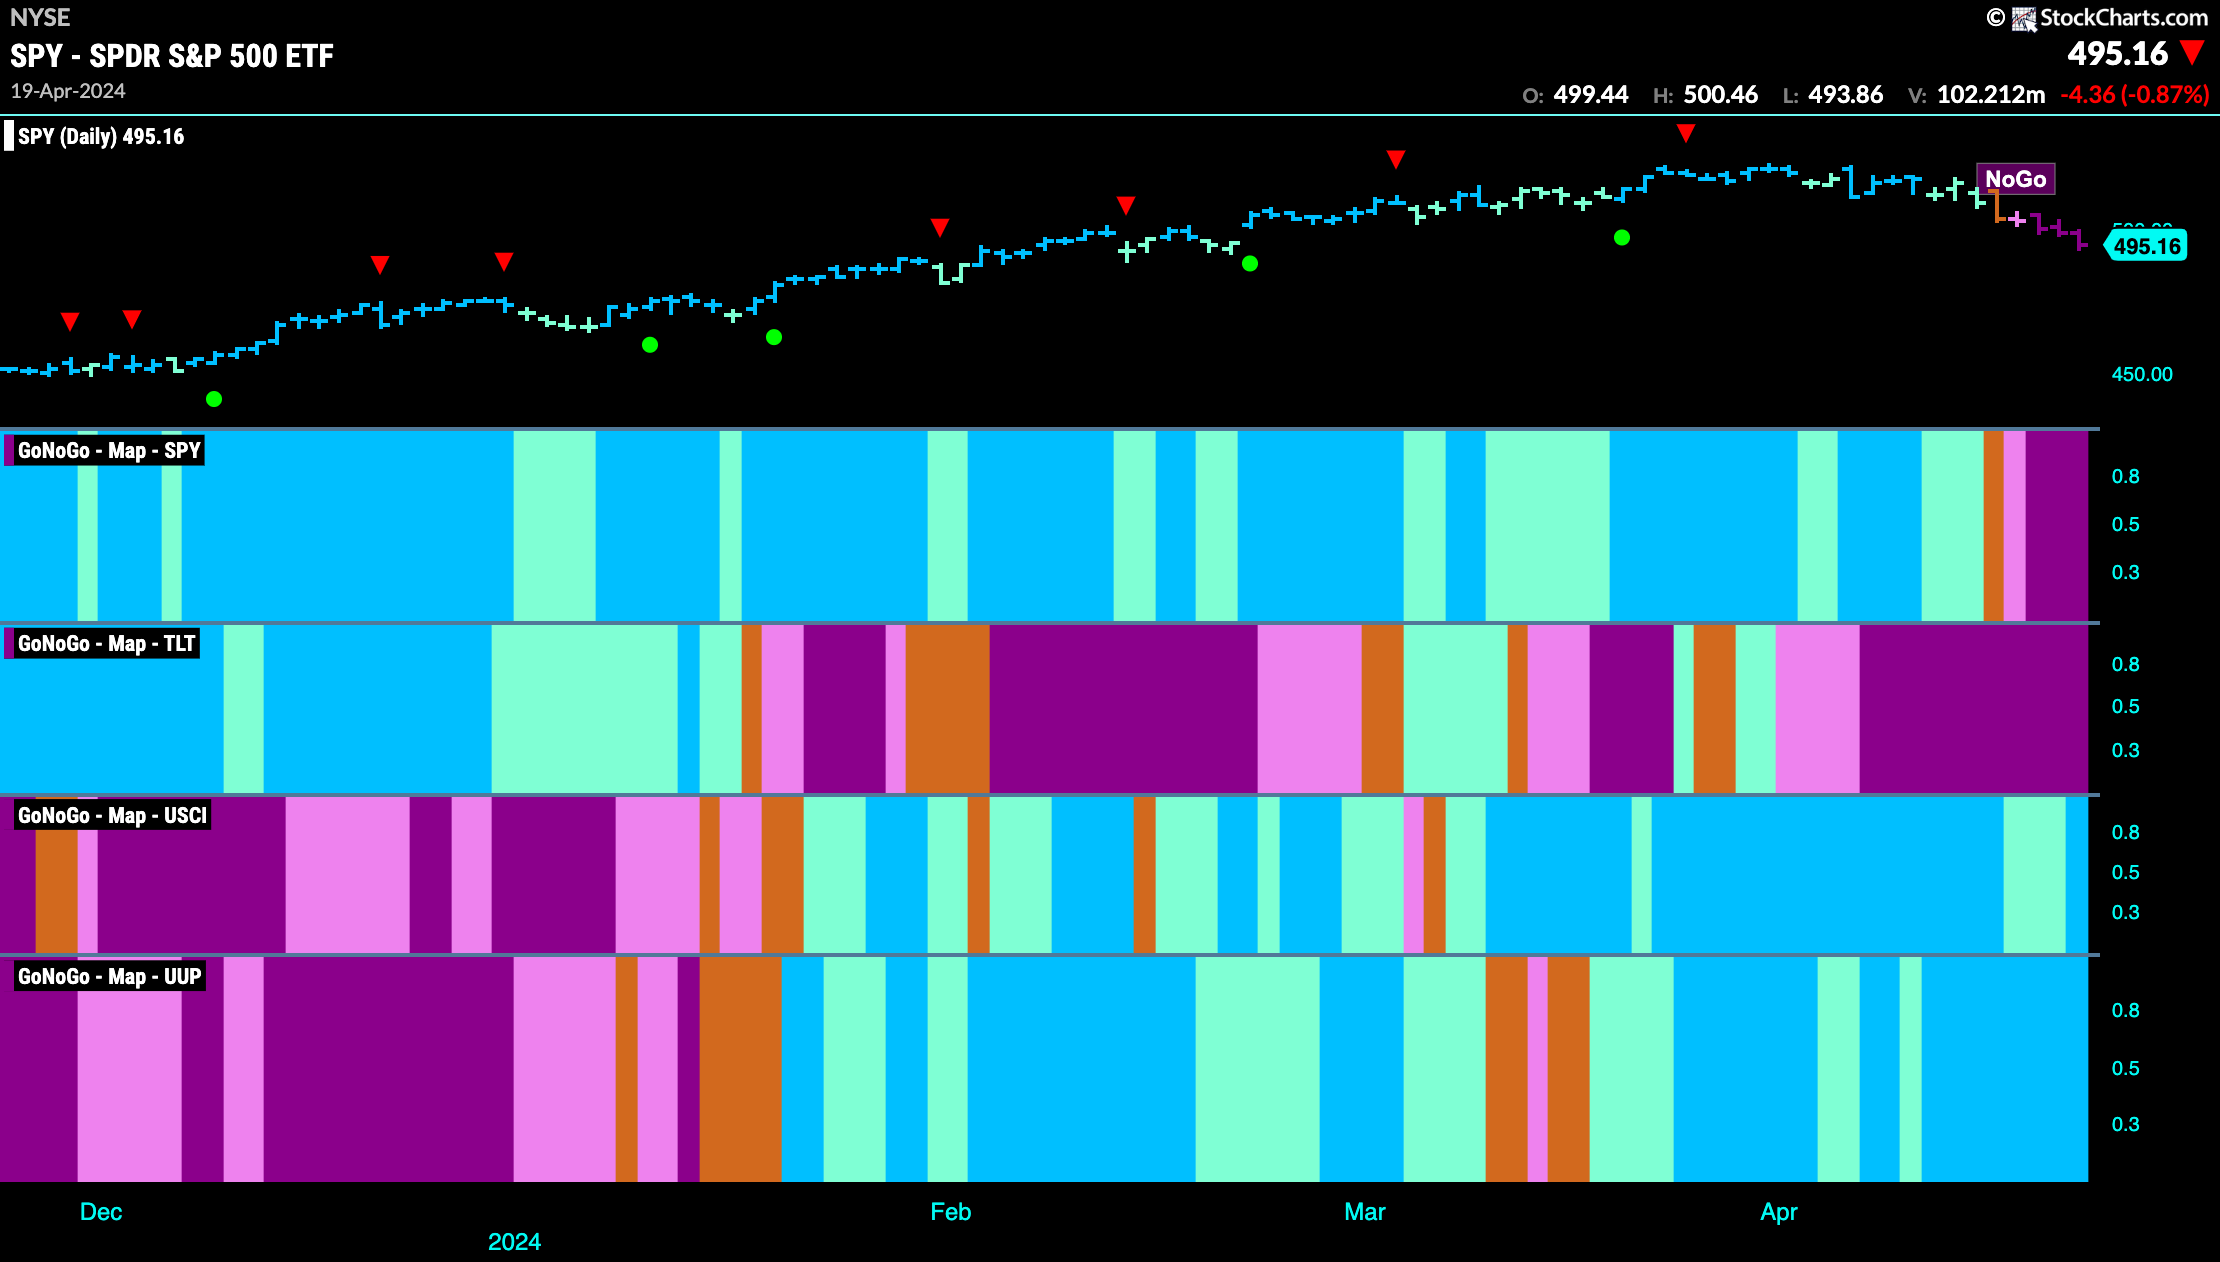2220x1262 pixels.
Task: Click the cyan 495.16 price tag
Action: tap(2146, 246)
